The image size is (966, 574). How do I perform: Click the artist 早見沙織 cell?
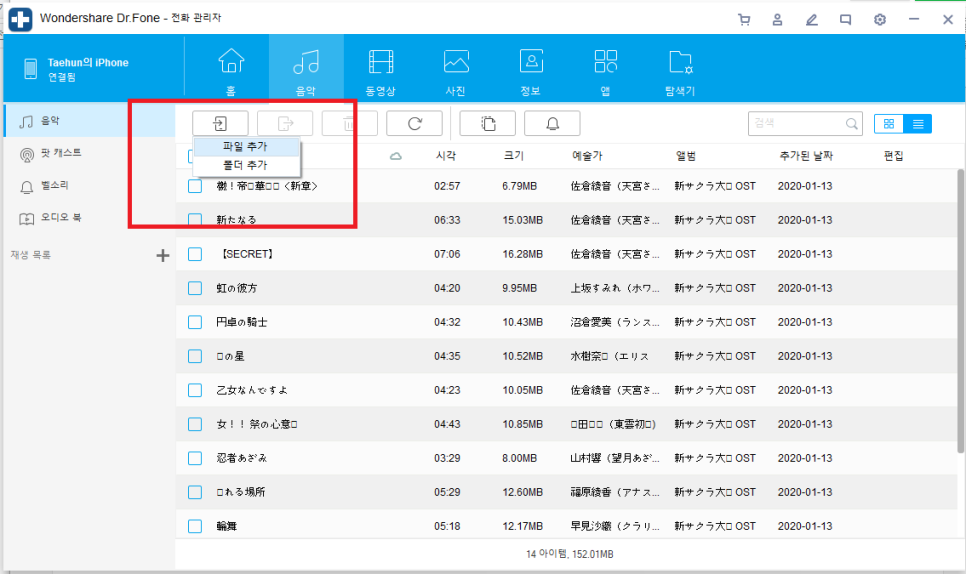click(x=615, y=526)
